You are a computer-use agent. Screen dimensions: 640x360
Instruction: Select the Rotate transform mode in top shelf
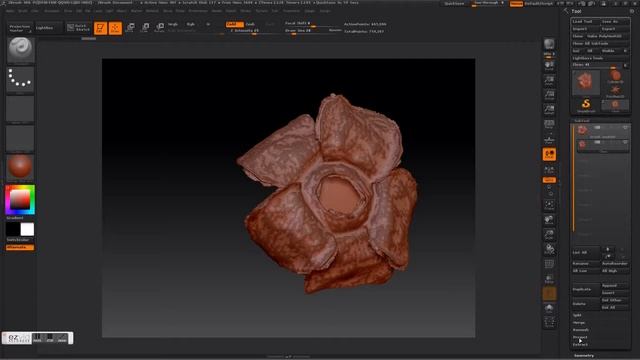tap(160, 28)
